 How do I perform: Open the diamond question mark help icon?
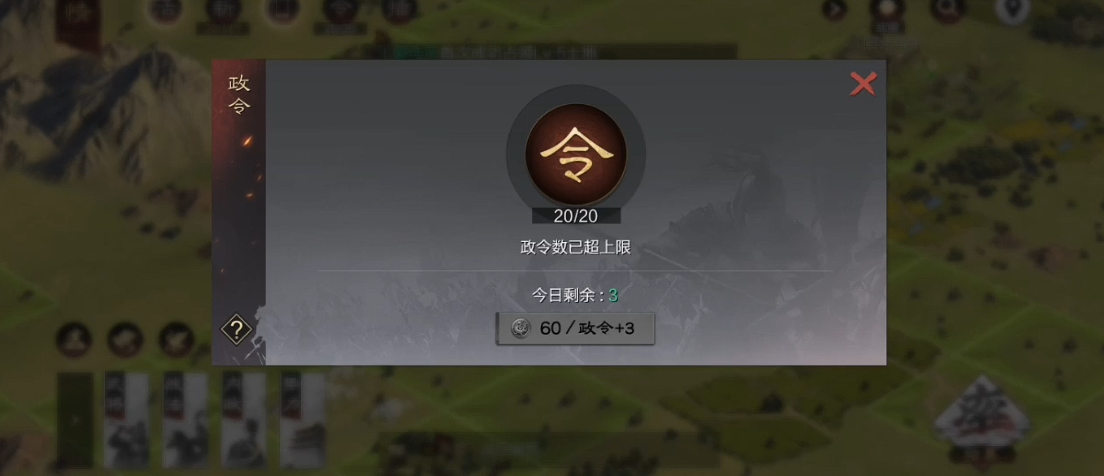point(237,330)
